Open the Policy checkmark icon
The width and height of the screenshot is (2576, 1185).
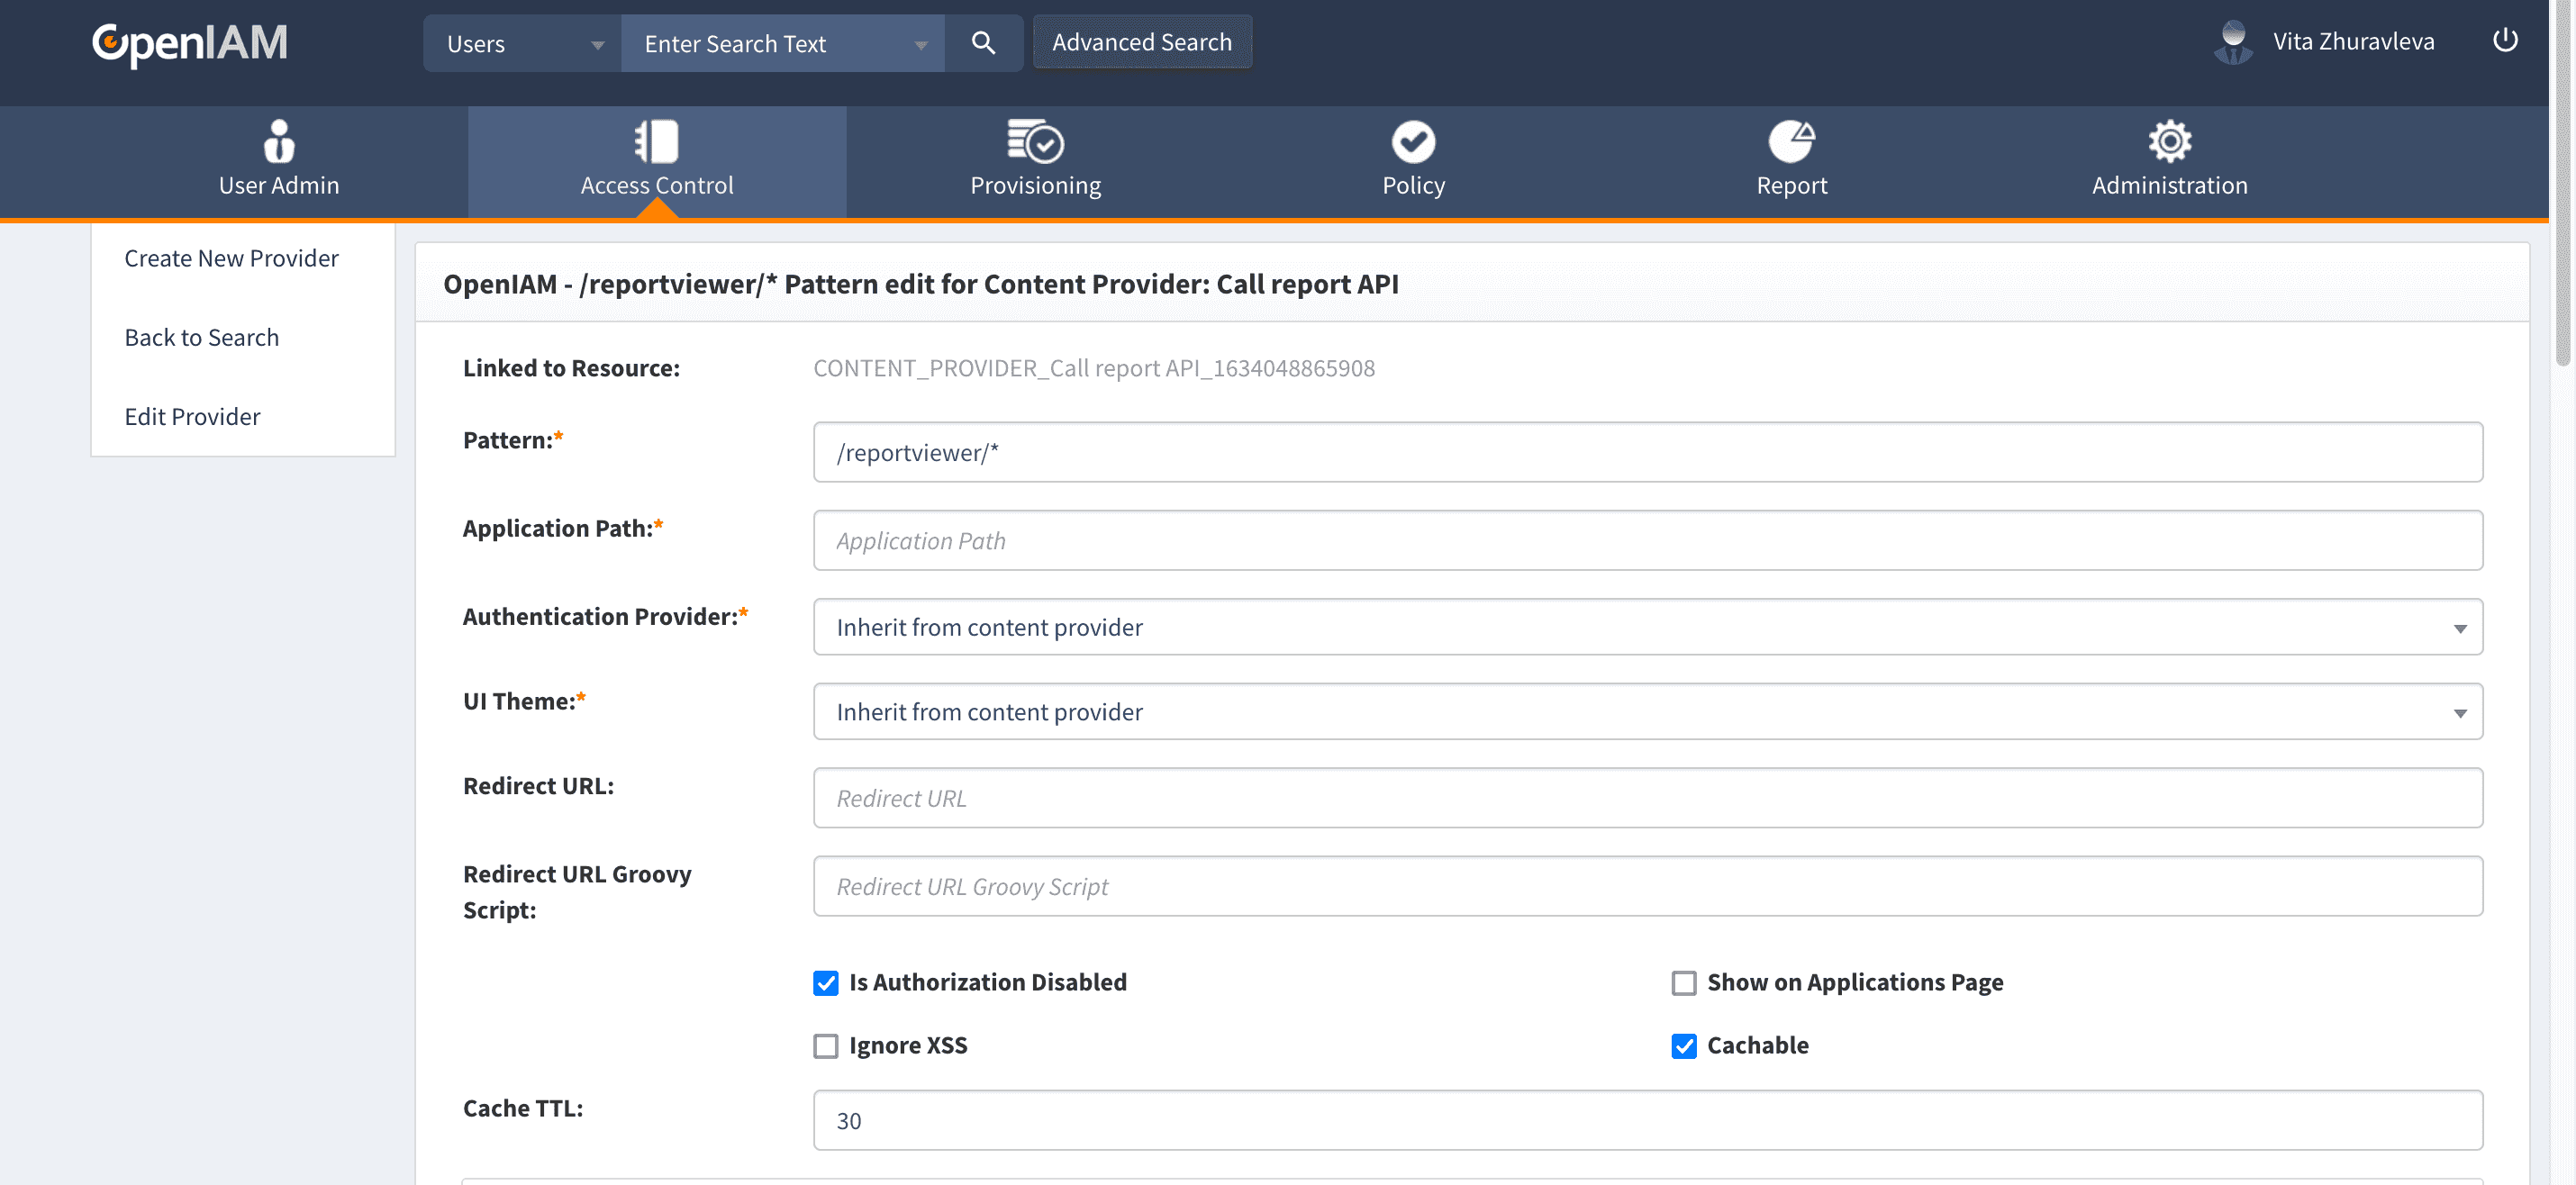tap(1413, 142)
